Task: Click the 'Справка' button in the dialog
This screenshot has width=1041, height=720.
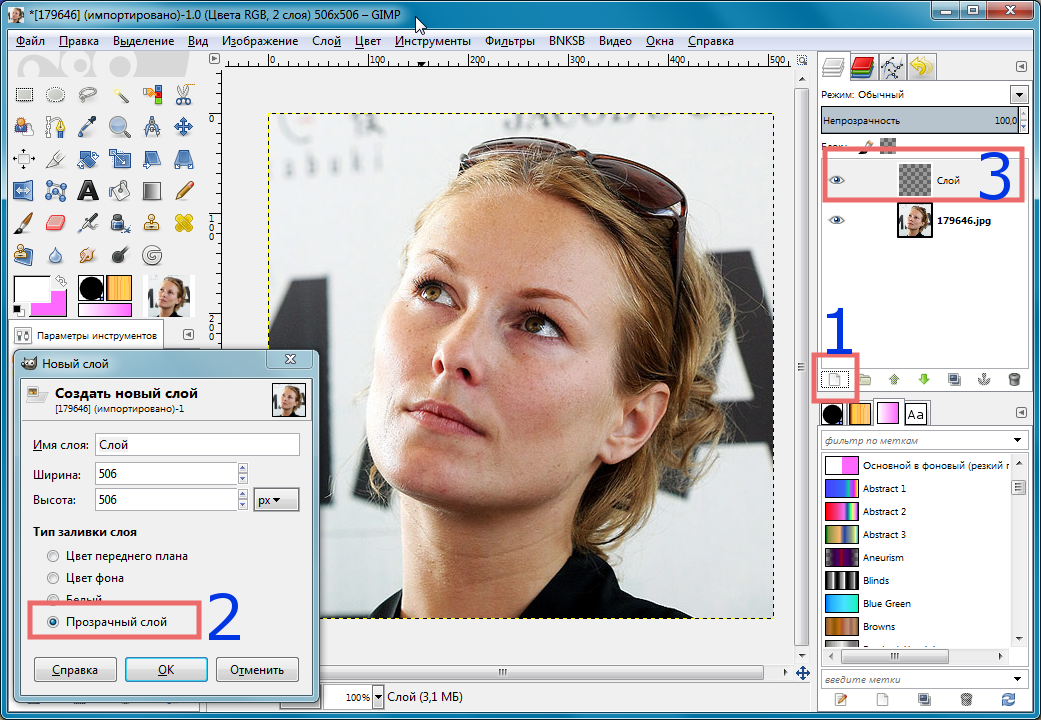Action: click(75, 670)
